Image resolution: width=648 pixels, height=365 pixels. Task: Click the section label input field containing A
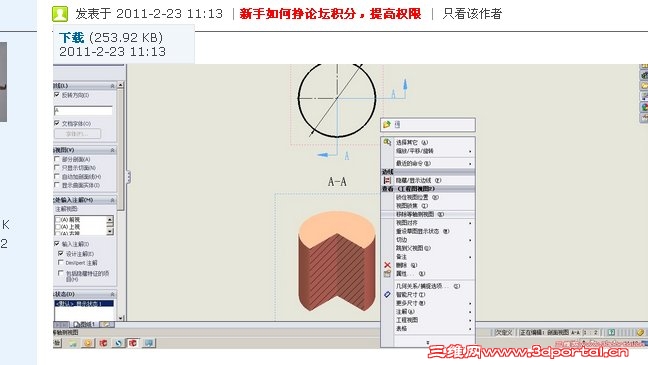(83, 110)
